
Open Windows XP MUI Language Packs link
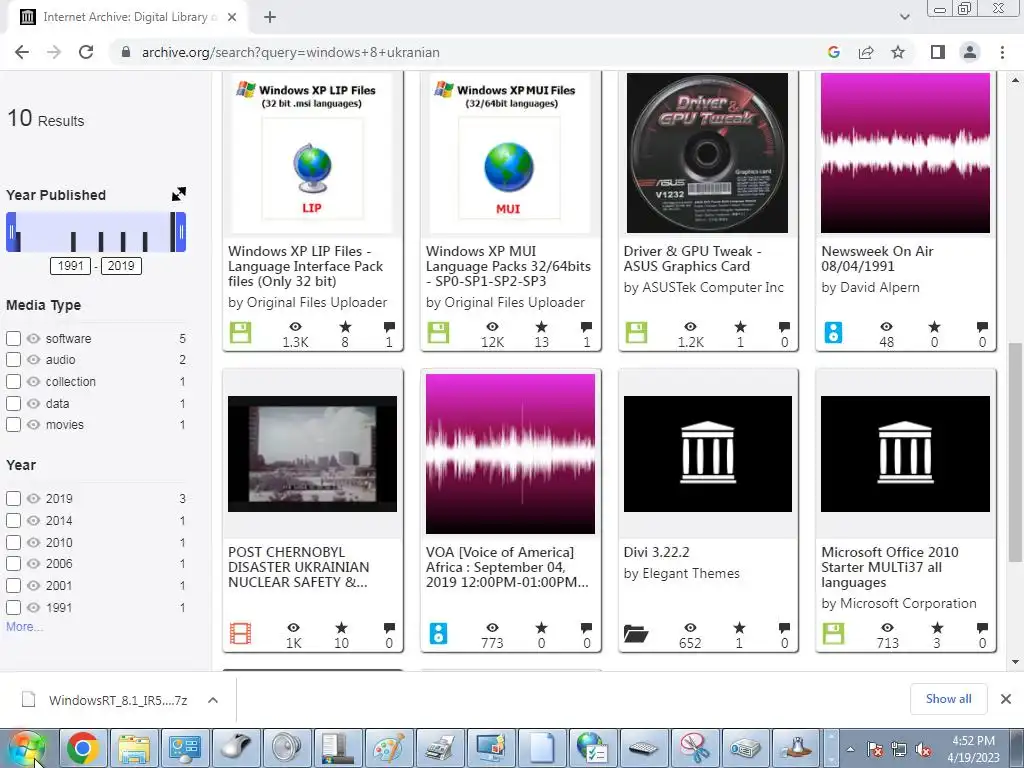pyautogui.click(x=508, y=266)
